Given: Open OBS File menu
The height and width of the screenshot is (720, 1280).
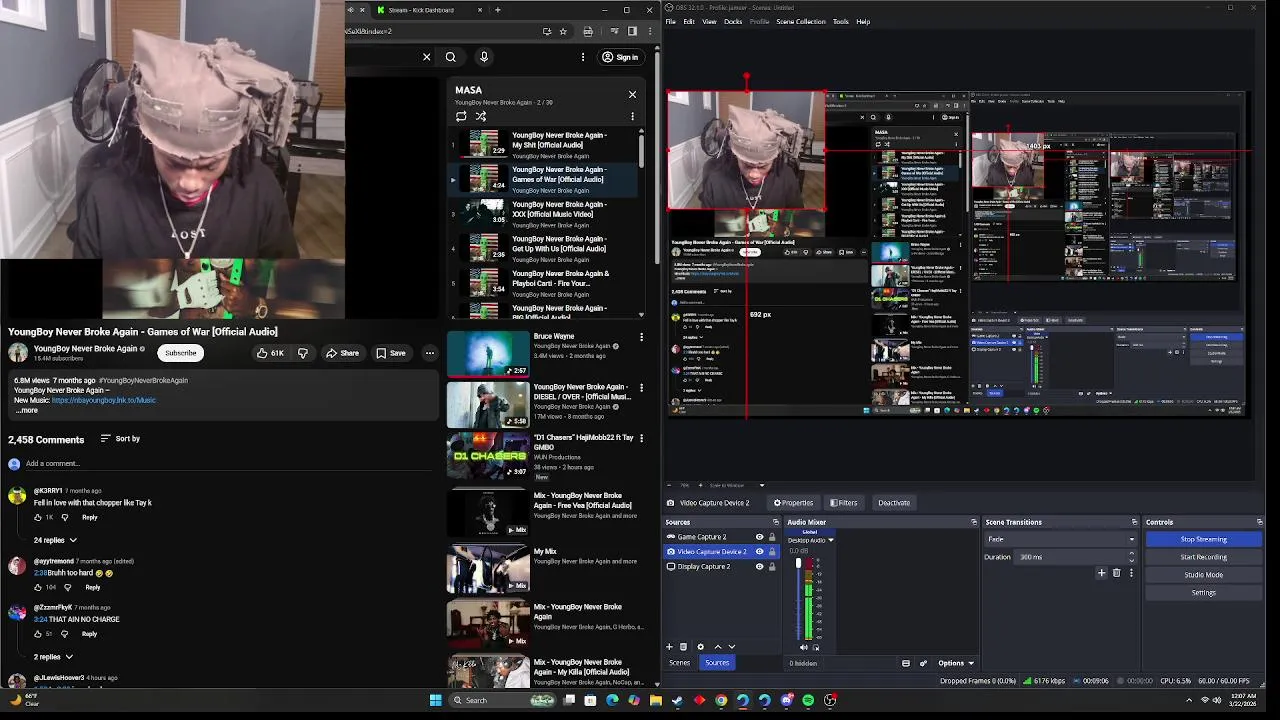Looking at the screenshot, I should pyautogui.click(x=671, y=21).
